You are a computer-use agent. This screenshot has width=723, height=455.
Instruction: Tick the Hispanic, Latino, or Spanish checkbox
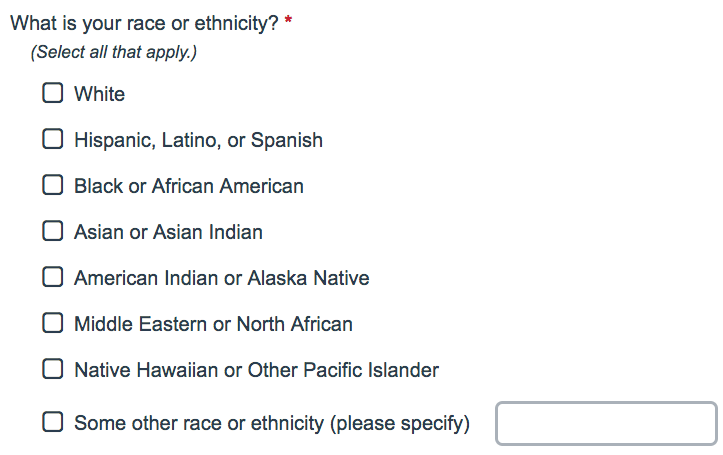point(53,139)
